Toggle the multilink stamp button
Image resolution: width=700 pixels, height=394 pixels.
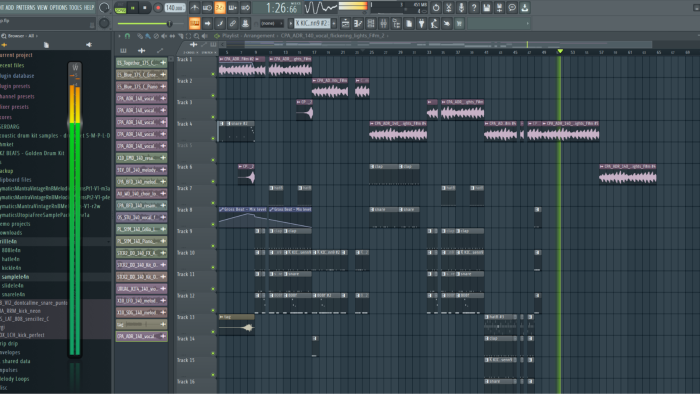[245, 23]
